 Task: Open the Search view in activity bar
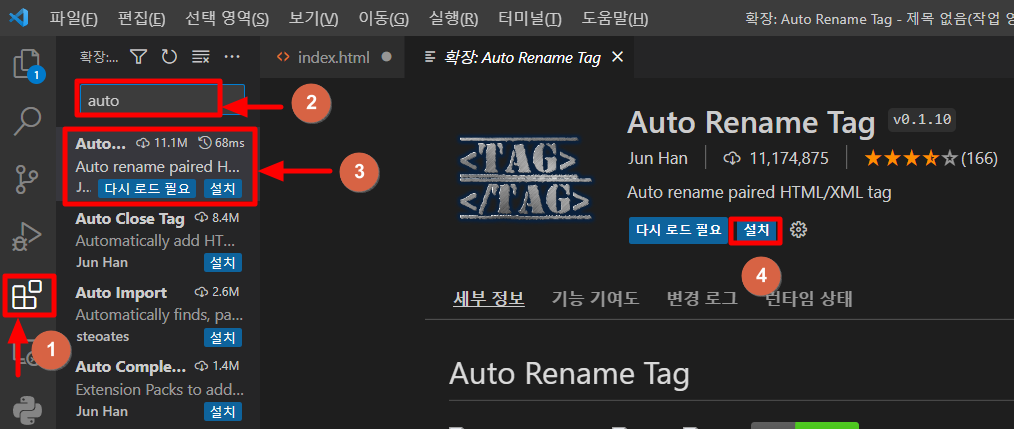28,122
